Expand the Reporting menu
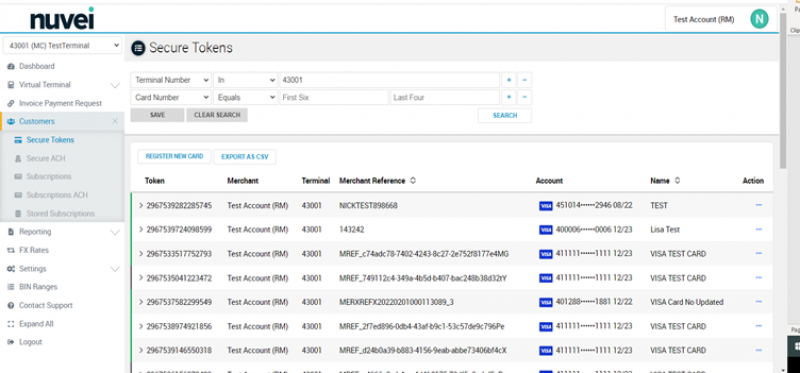The image size is (800, 373). 62,232
